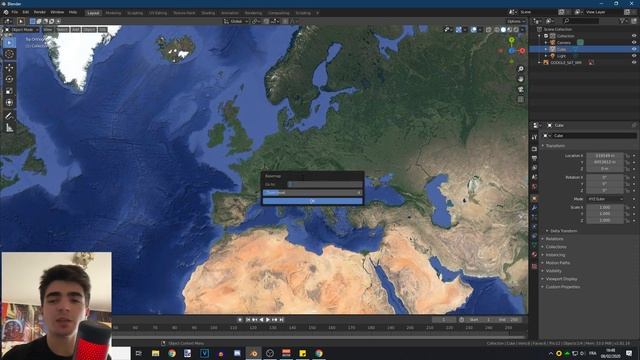This screenshot has width=640, height=360.
Task: Open the Window menu
Action: 57,12
